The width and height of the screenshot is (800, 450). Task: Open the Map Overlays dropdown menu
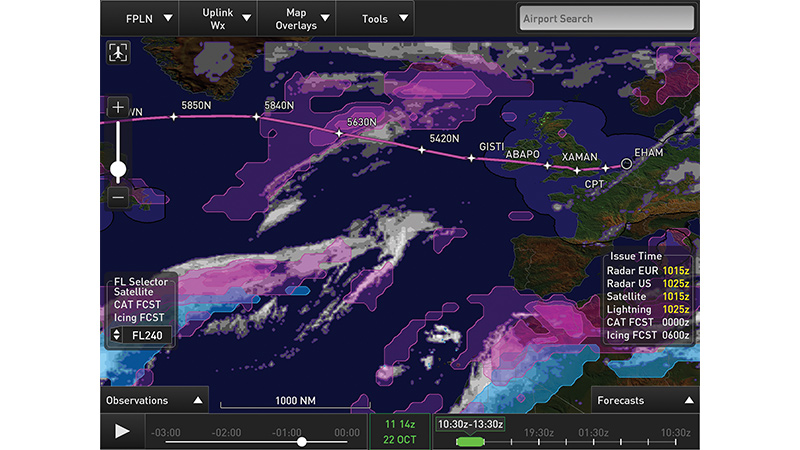point(296,18)
